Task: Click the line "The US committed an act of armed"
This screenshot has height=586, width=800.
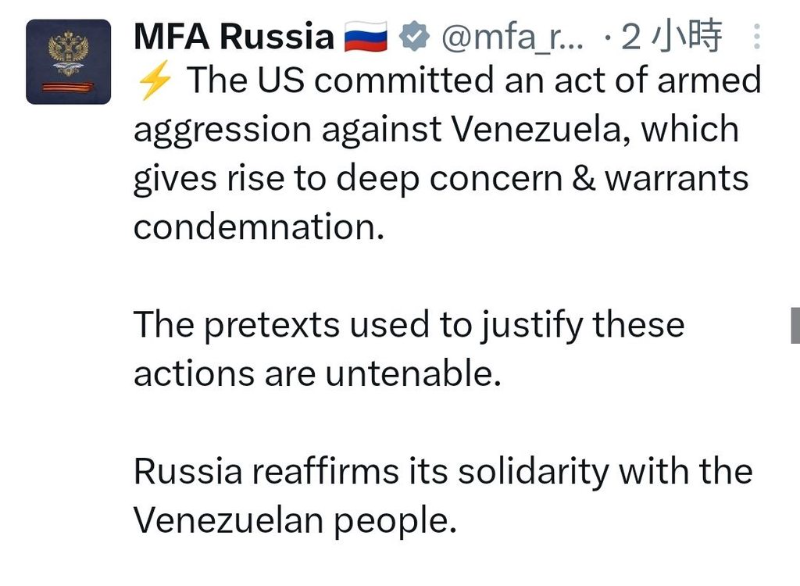Action: point(474,81)
